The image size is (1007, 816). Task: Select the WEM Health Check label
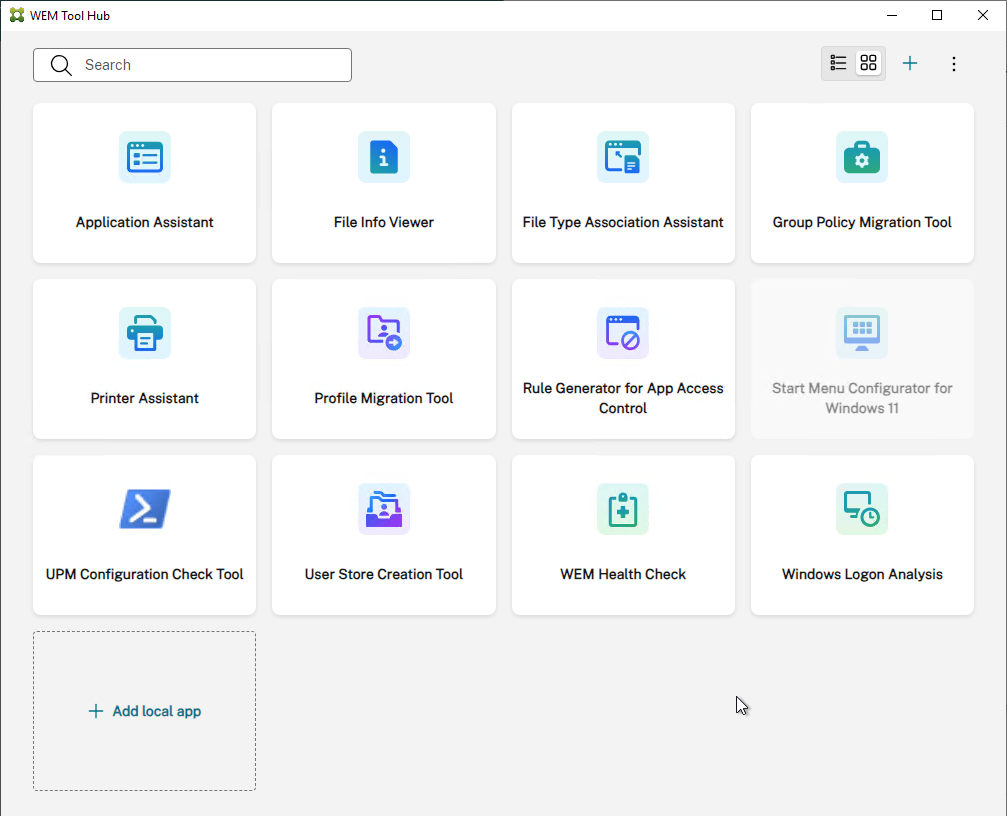(623, 574)
